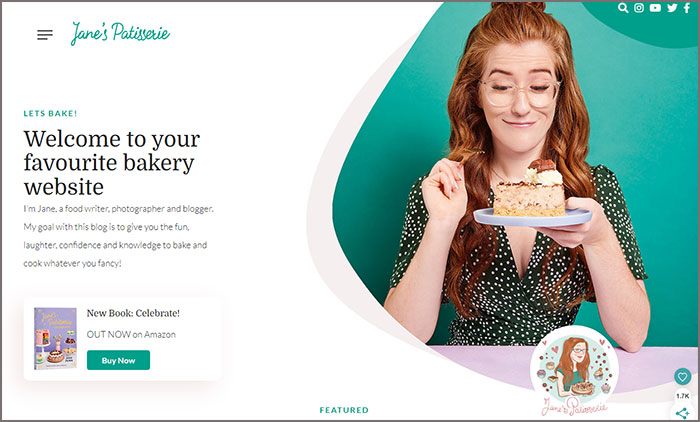This screenshot has width=700, height=422.
Task: Click the hero photo of Jane with cake
Action: 514,179
